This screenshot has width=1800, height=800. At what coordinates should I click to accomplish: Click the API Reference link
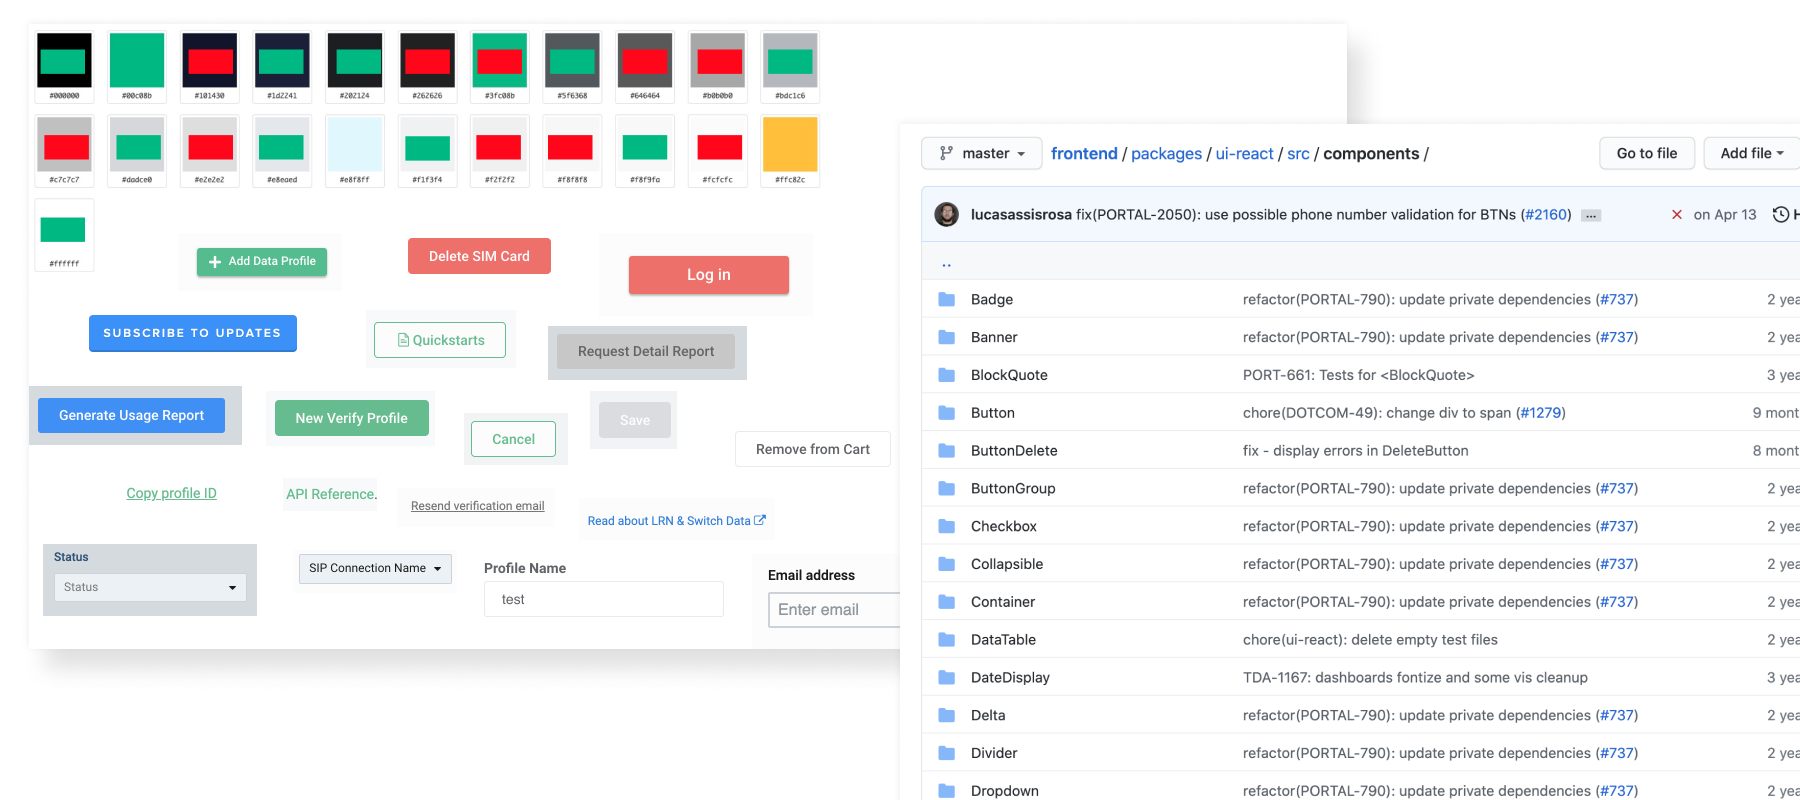[x=330, y=494]
